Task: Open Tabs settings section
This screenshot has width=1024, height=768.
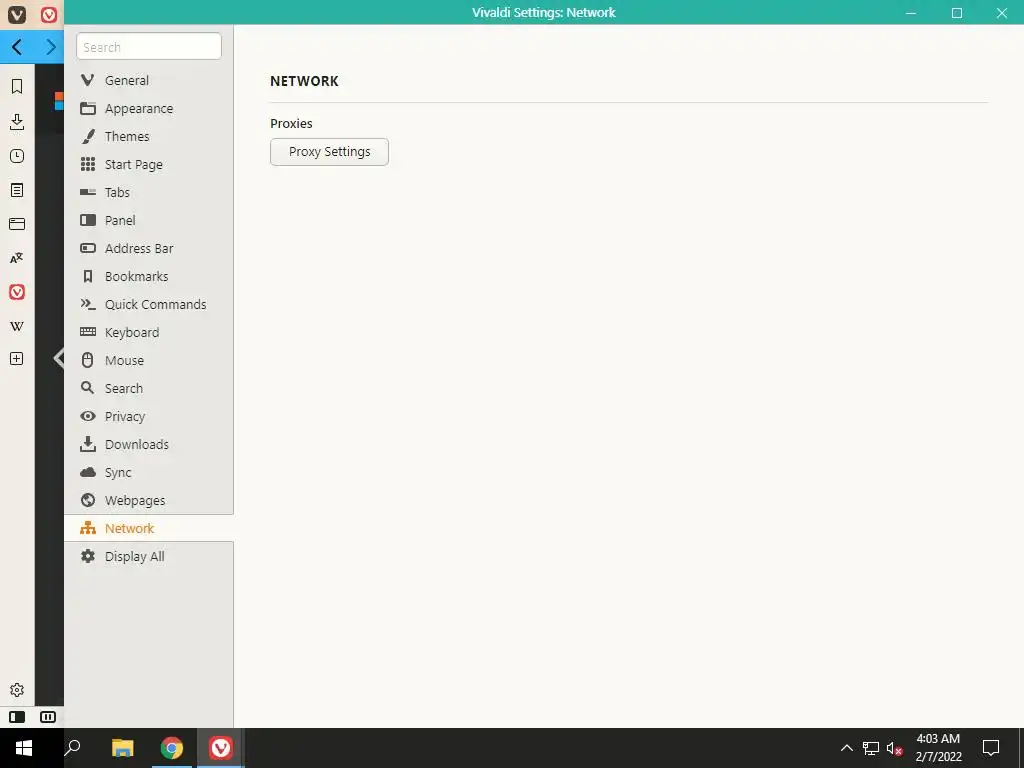Action: [x=149, y=193]
